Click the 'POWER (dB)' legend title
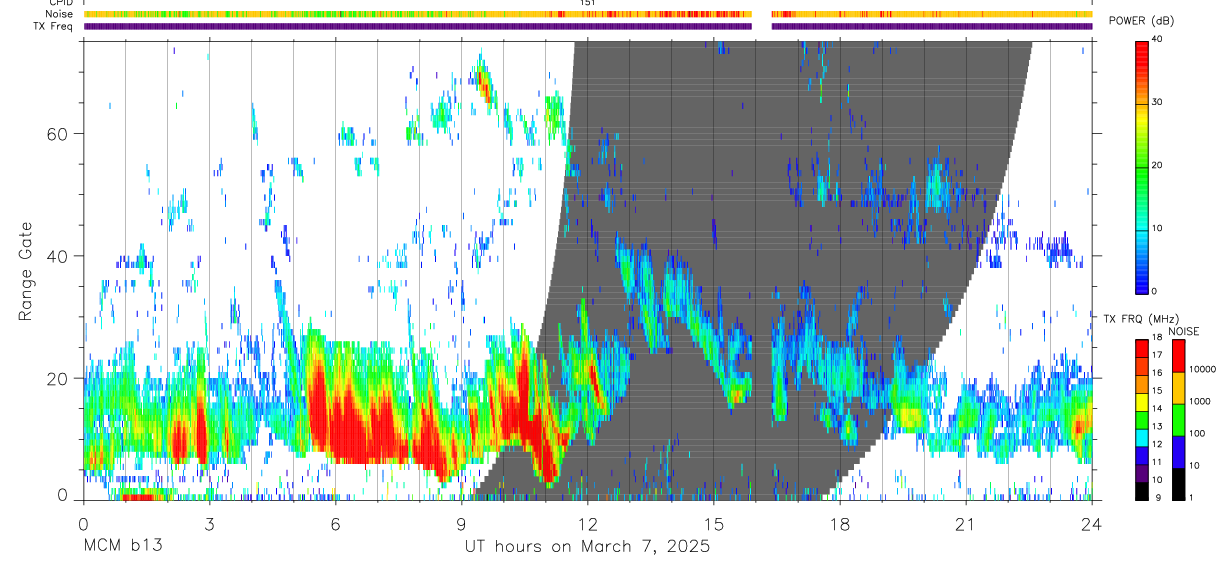 pyautogui.click(x=1141, y=21)
